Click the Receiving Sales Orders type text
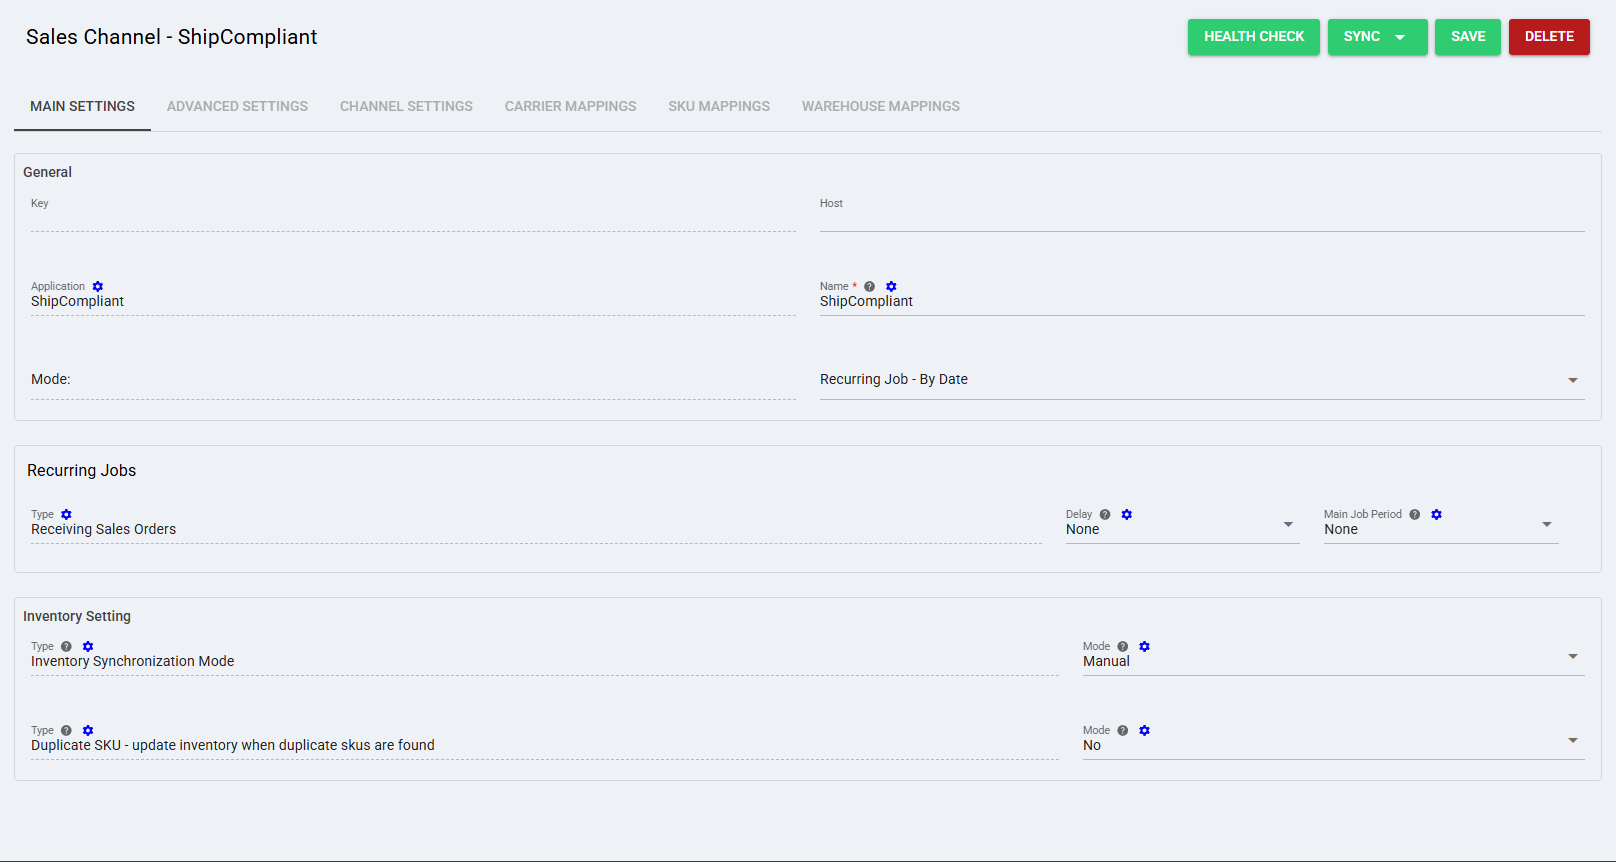This screenshot has height=862, width=1616. [x=103, y=530]
